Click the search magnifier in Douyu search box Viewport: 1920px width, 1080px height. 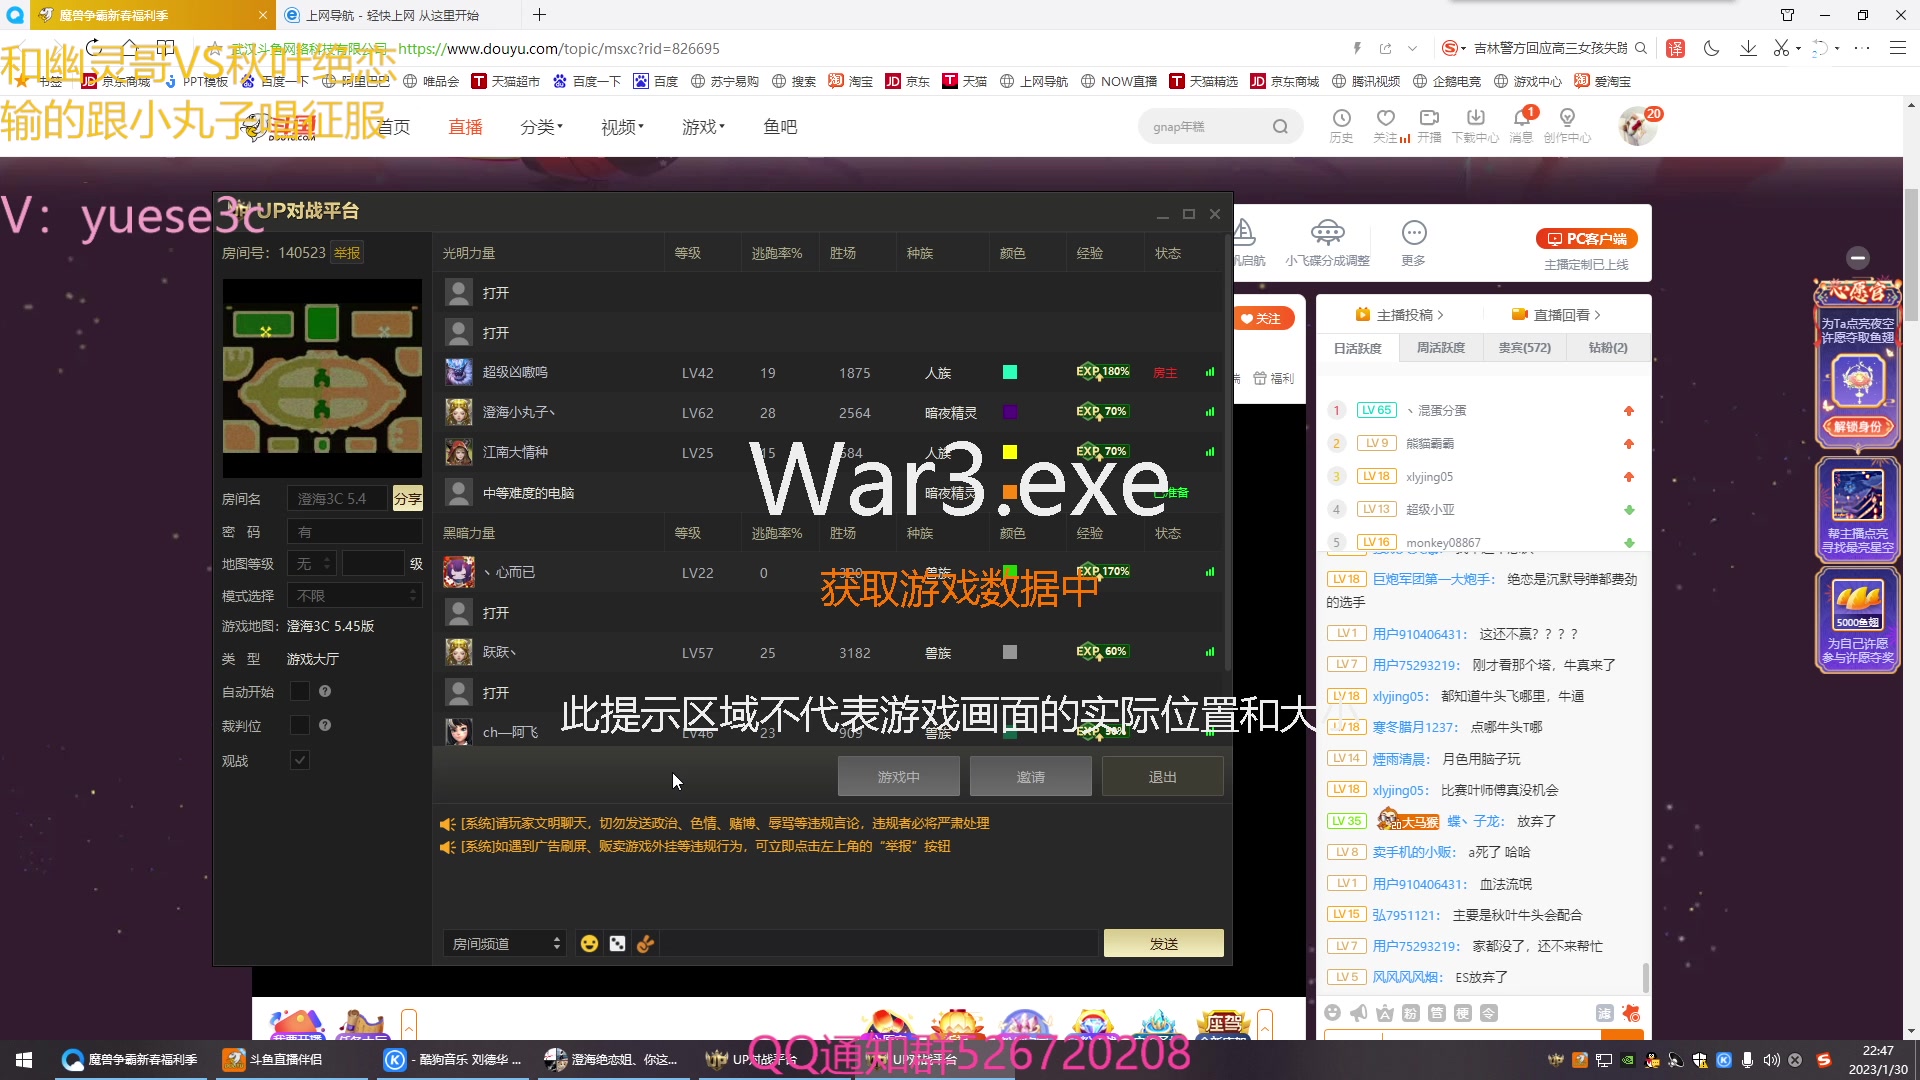(1280, 127)
